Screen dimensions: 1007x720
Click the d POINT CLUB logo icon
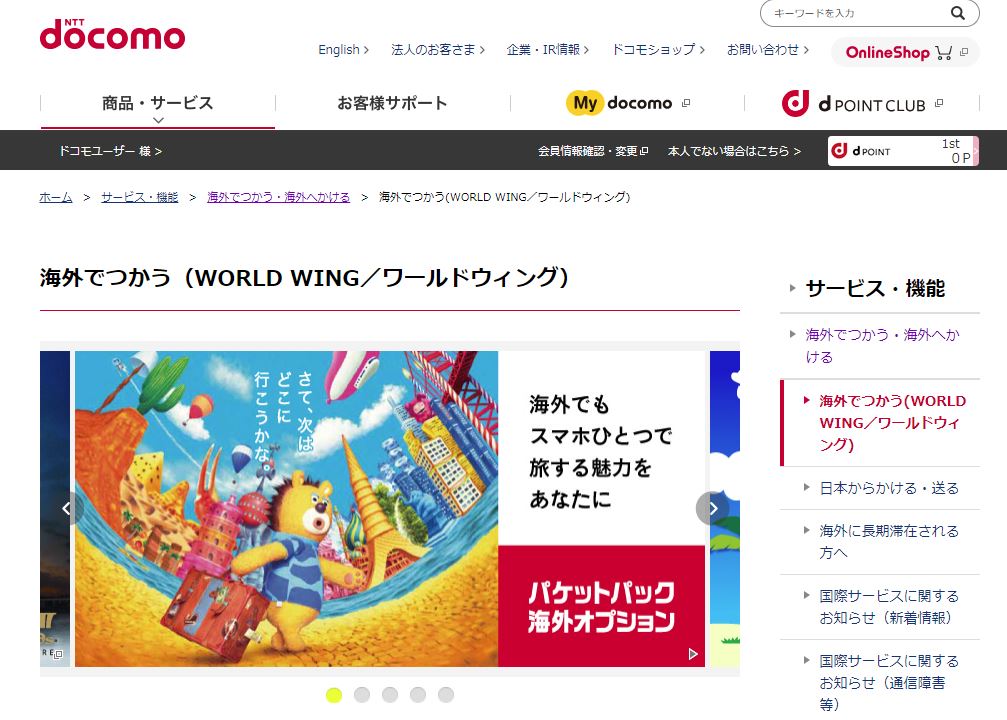[795, 103]
